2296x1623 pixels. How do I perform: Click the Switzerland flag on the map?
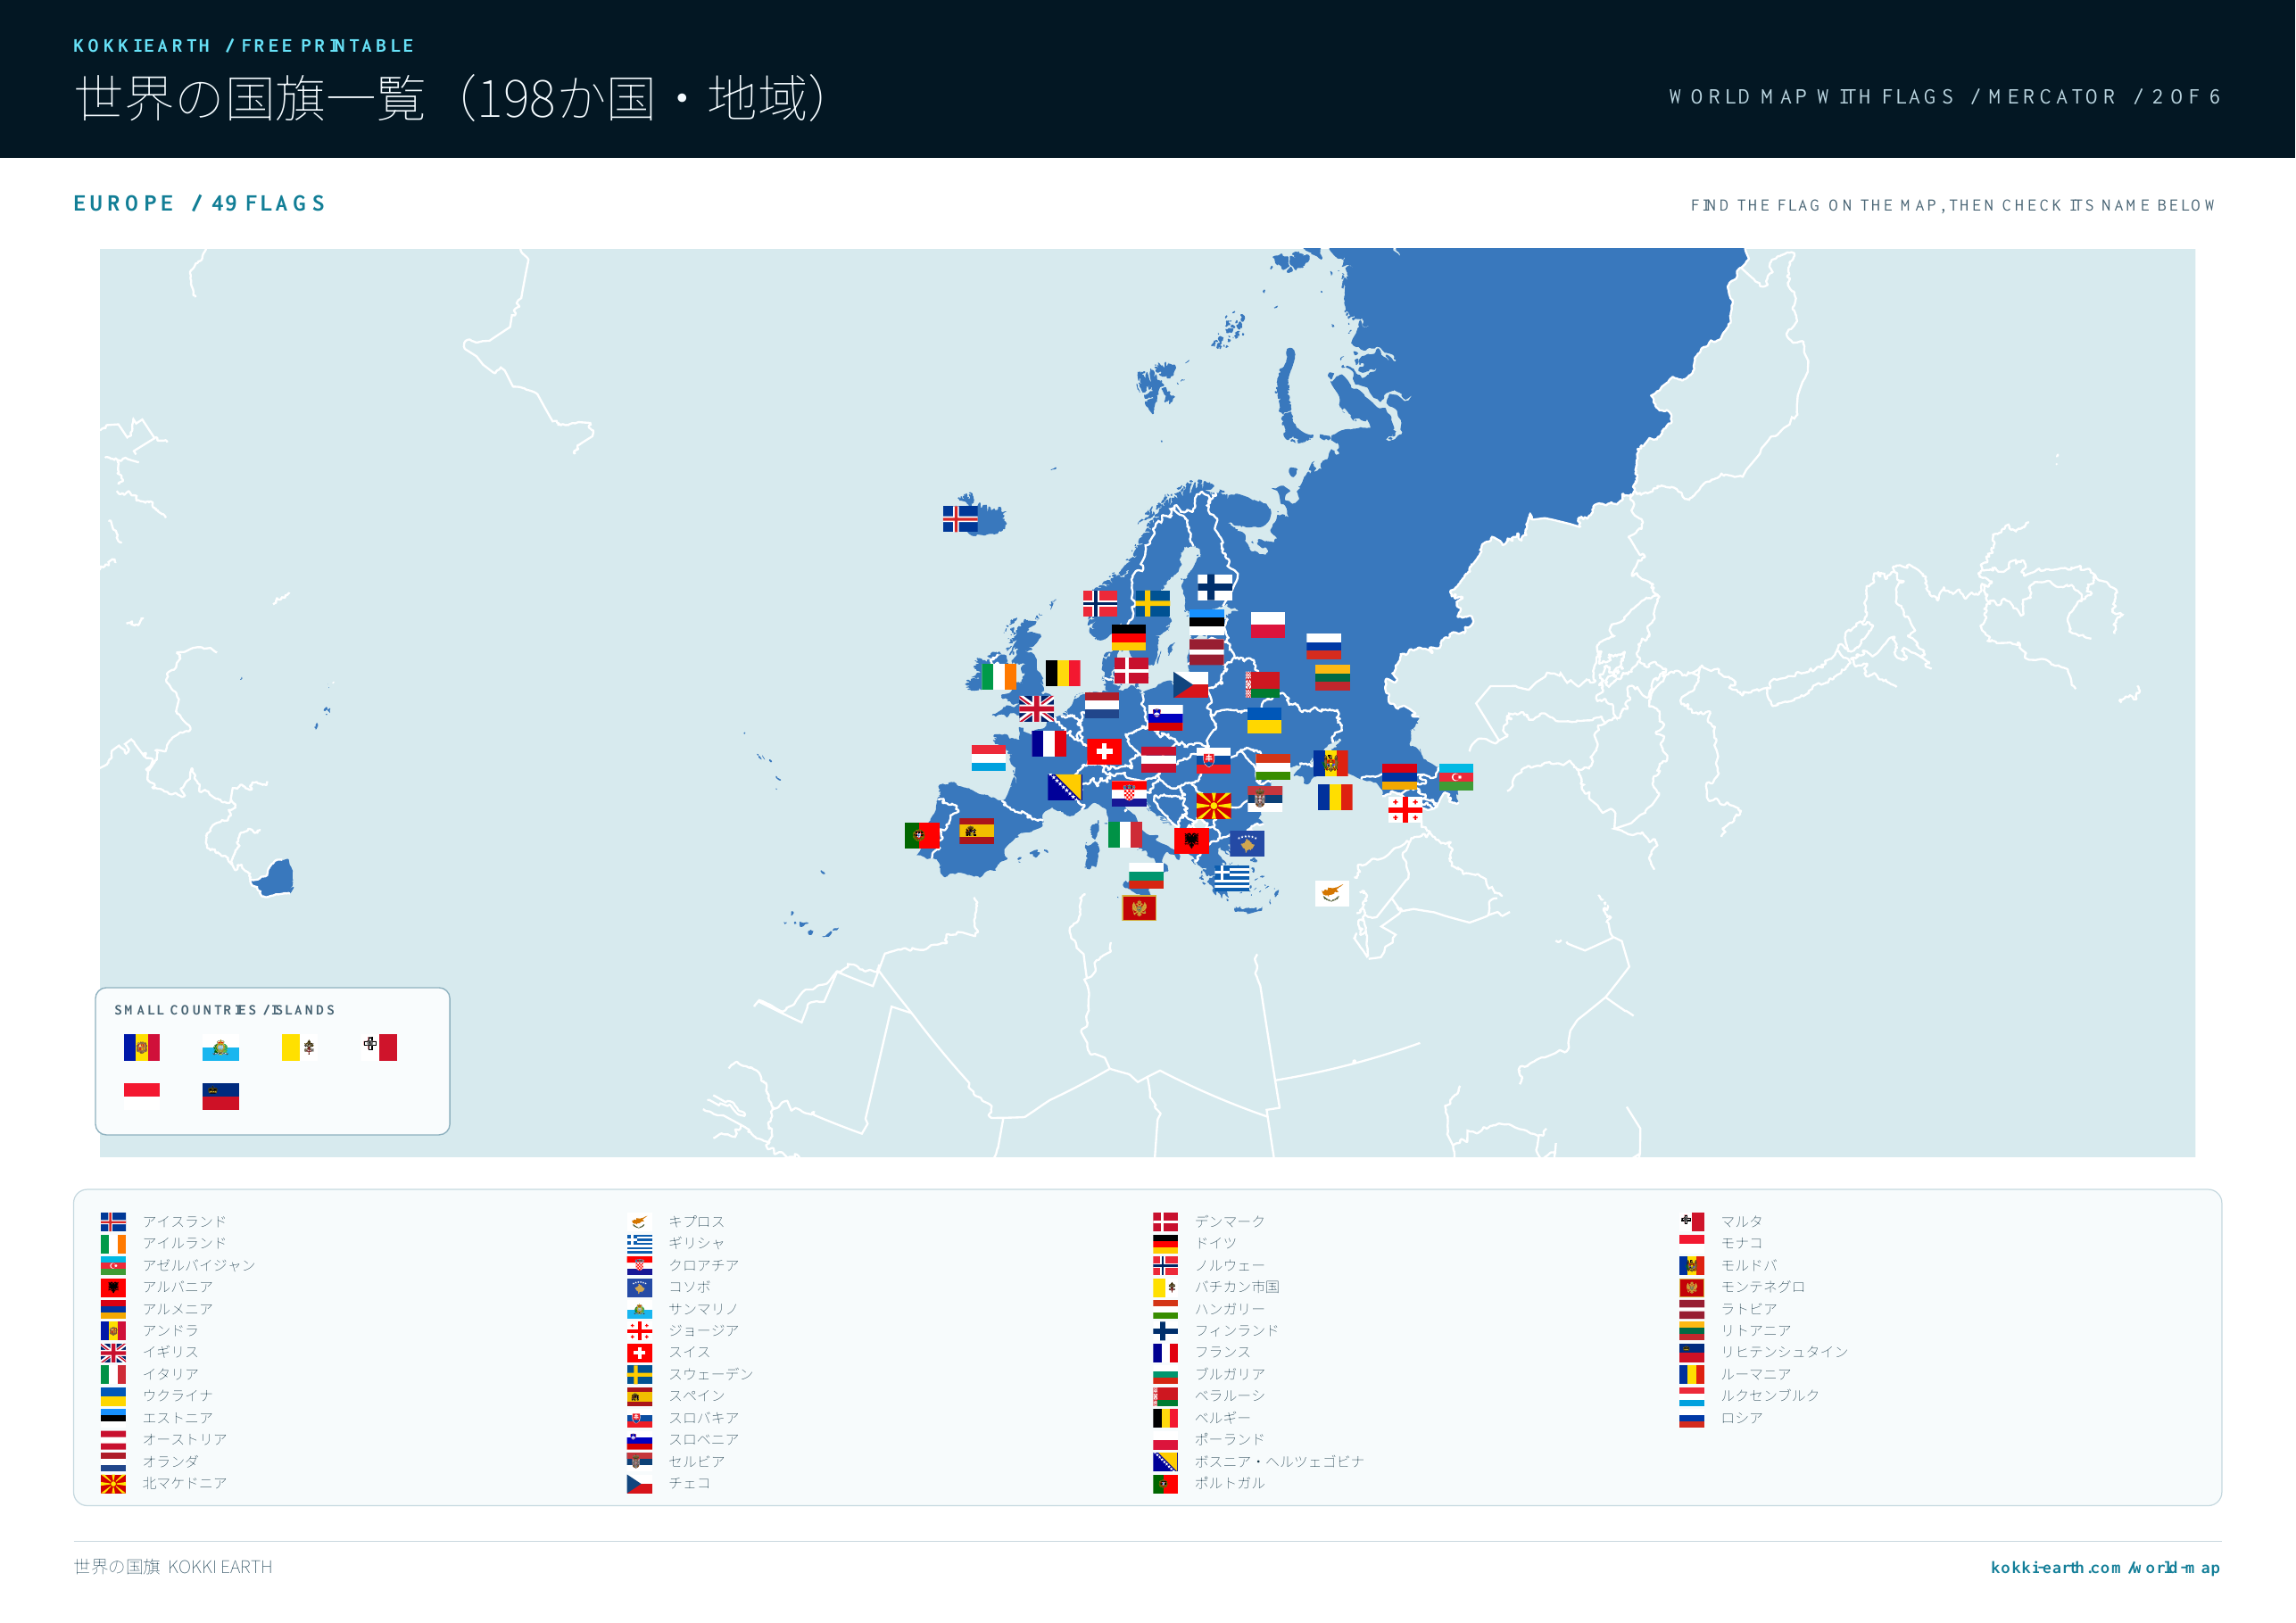click(x=1104, y=751)
